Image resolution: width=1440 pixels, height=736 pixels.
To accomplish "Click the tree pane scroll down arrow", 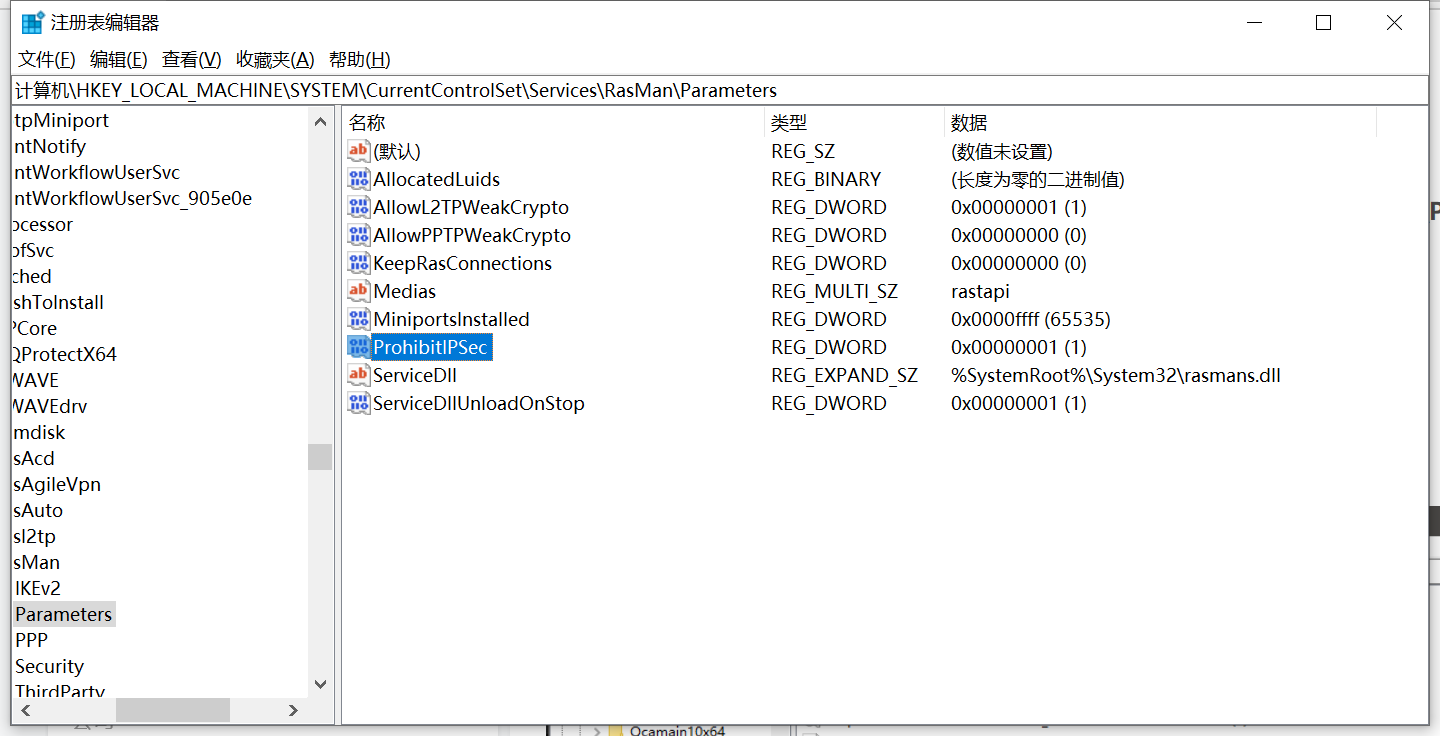I will tap(320, 684).
